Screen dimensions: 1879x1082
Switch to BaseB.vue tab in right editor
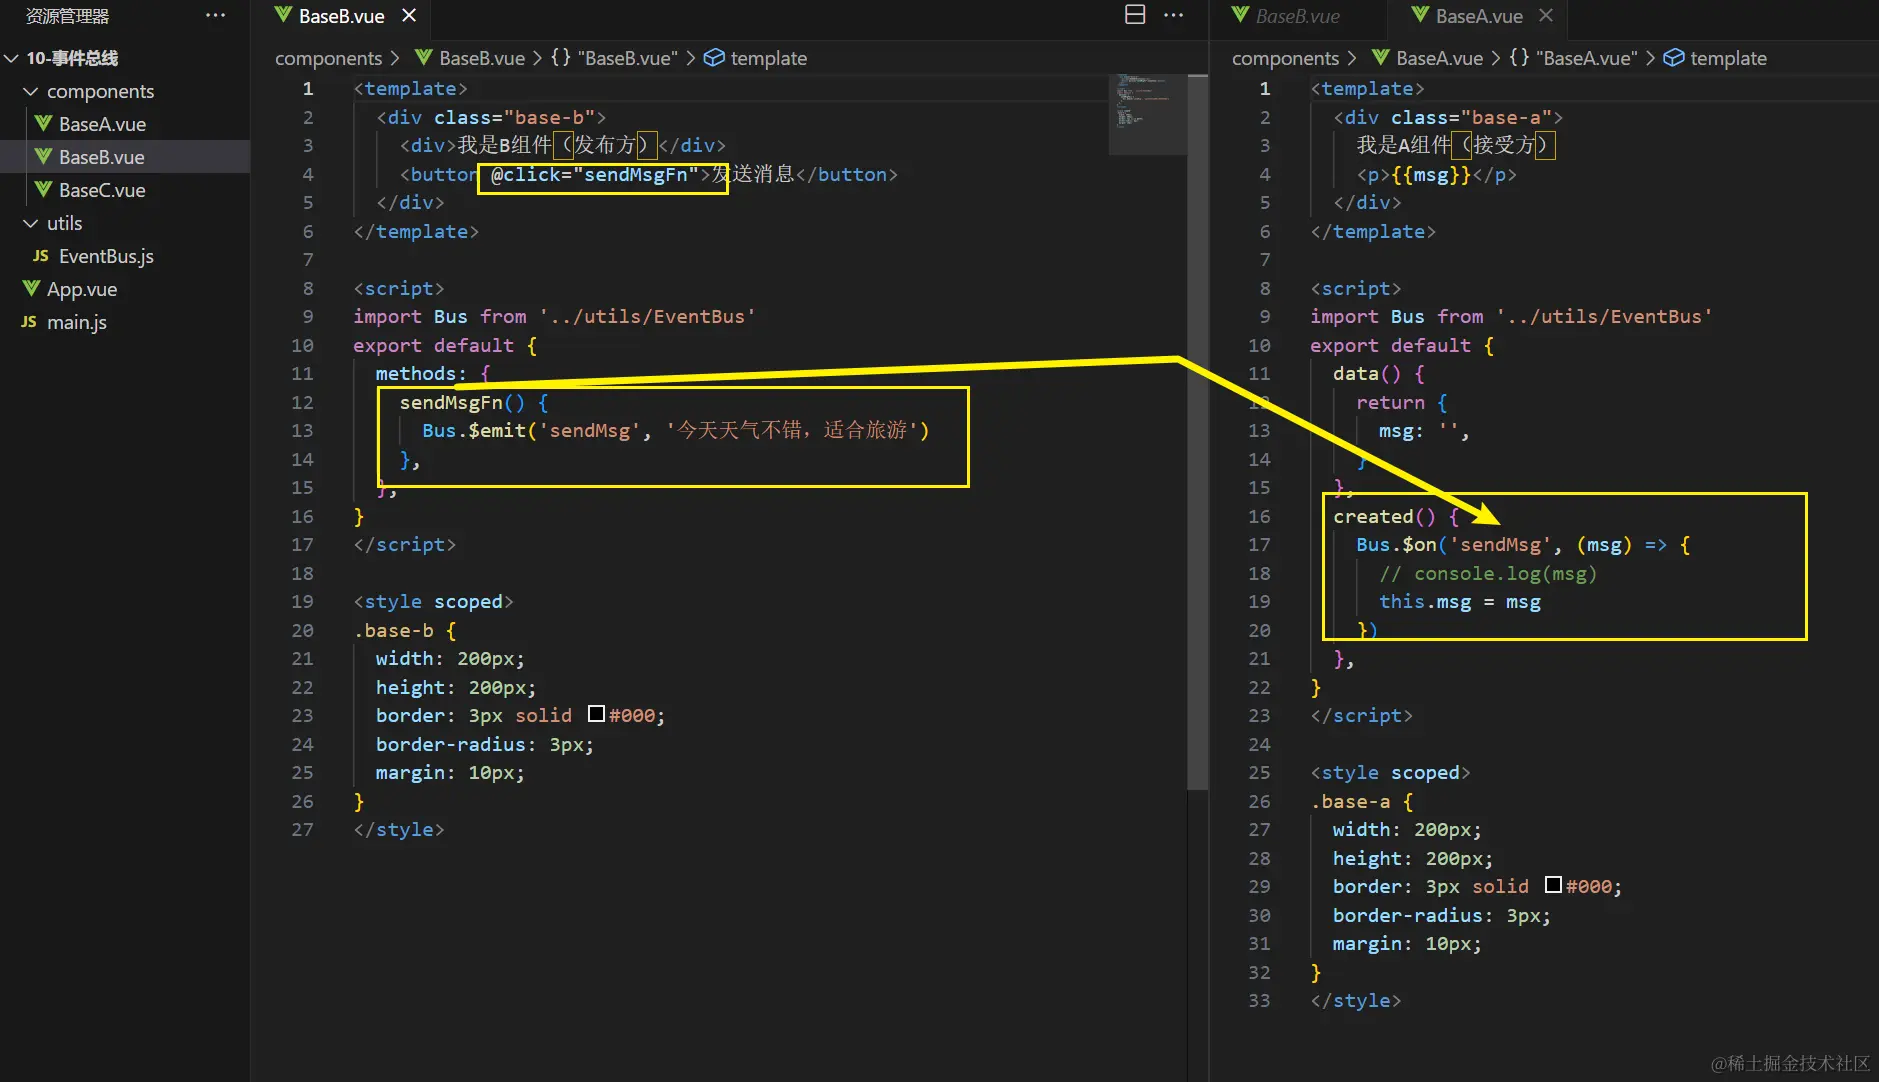1298,16
